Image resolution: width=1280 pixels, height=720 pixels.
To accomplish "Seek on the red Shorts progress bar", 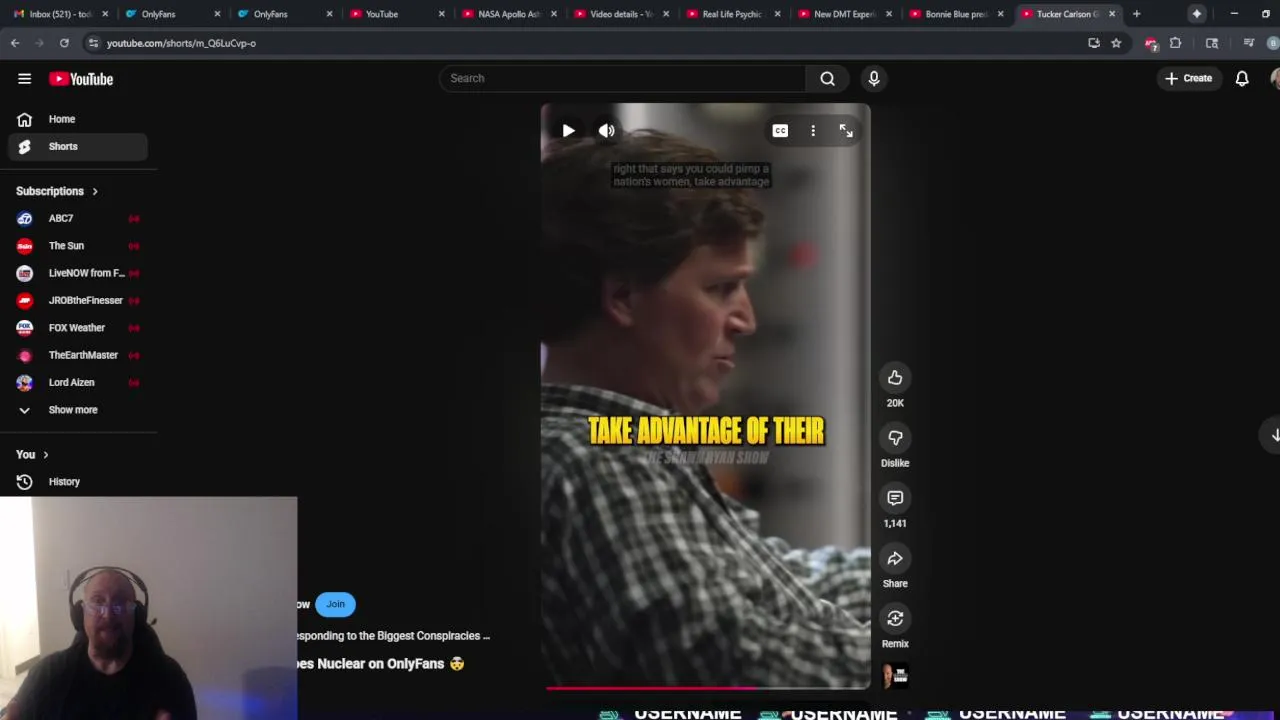I will click(706, 688).
